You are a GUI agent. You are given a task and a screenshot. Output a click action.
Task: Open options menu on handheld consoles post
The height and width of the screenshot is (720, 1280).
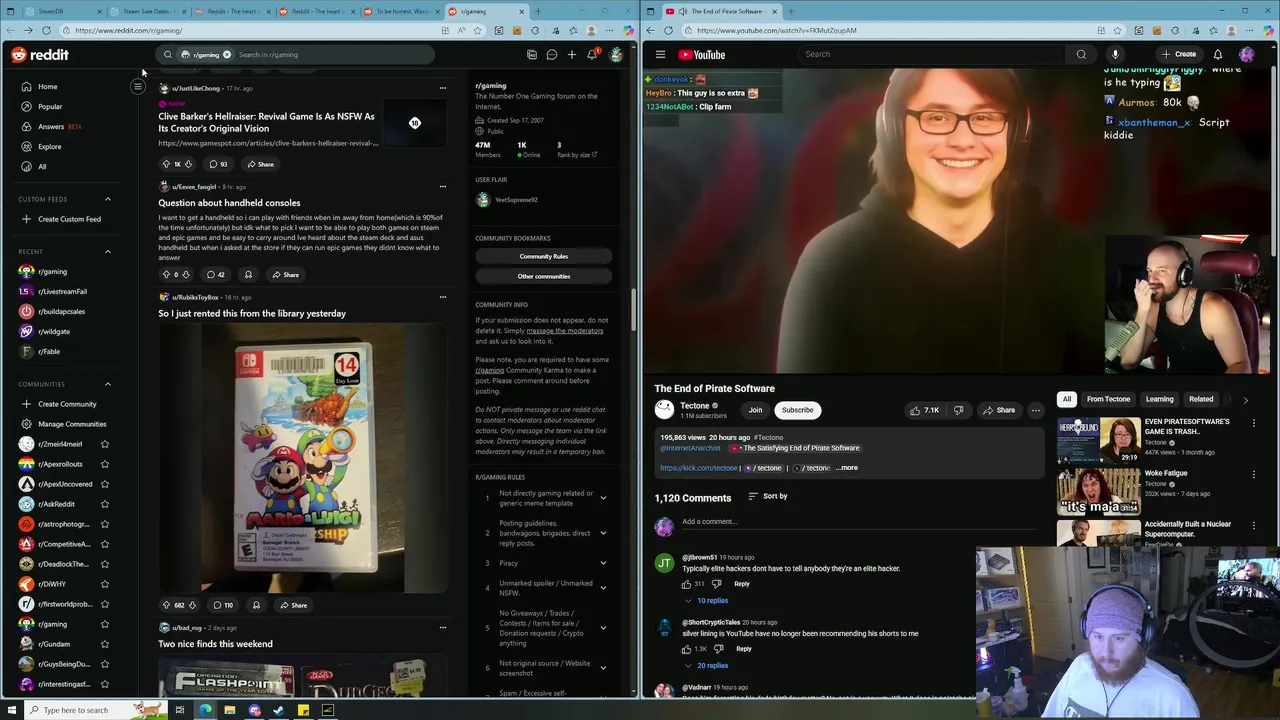pyautogui.click(x=443, y=186)
